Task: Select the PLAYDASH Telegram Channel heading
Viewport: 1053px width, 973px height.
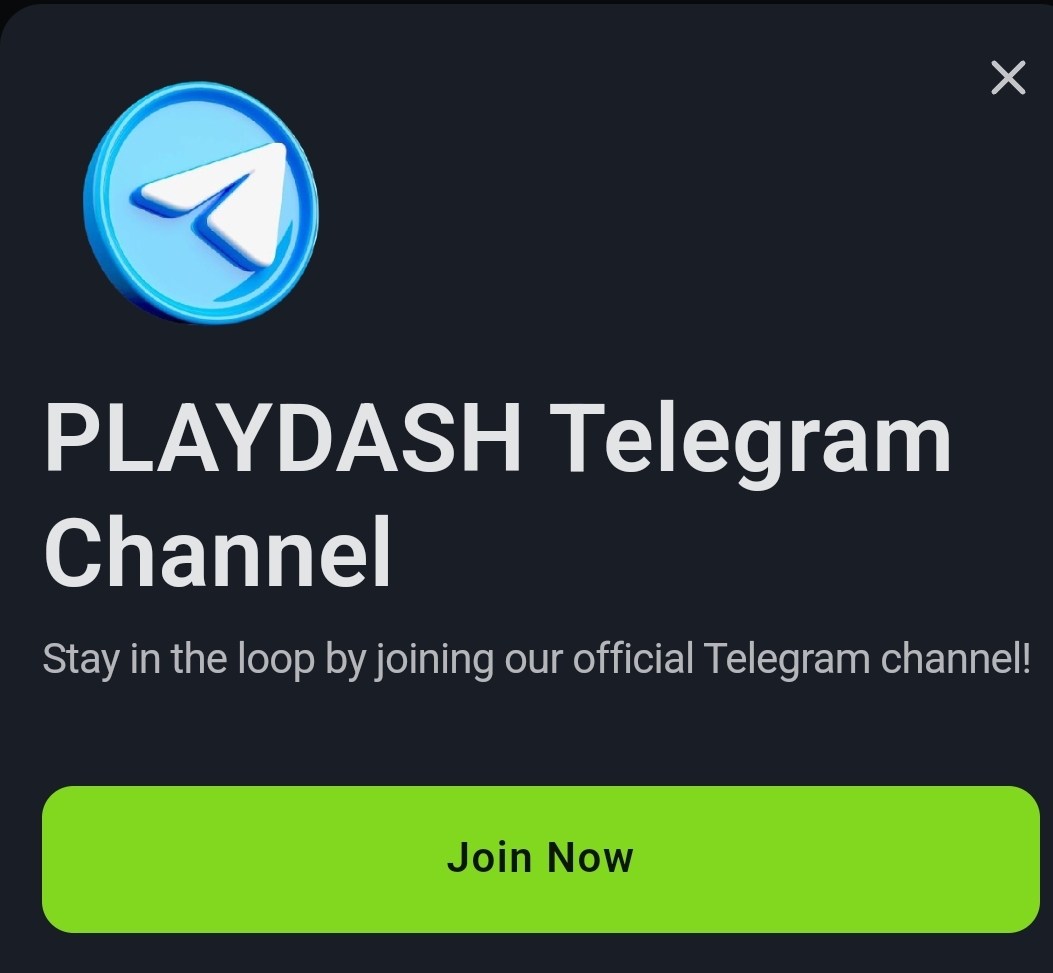Action: click(497, 495)
